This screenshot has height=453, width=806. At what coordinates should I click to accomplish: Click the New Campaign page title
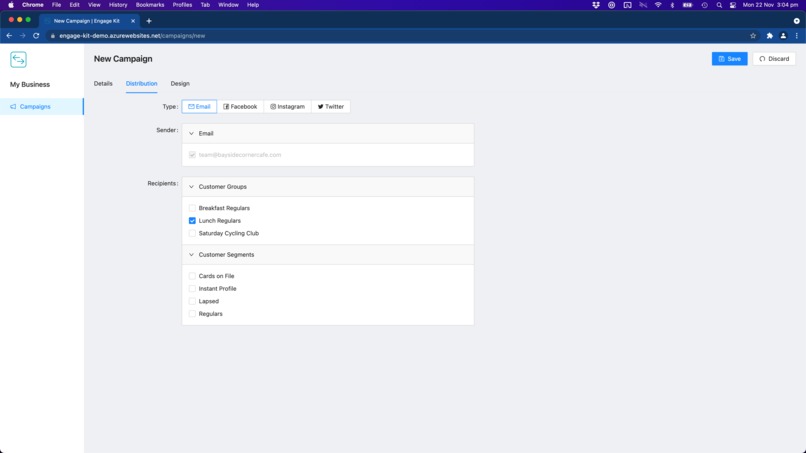pyautogui.click(x=123, y=59)
